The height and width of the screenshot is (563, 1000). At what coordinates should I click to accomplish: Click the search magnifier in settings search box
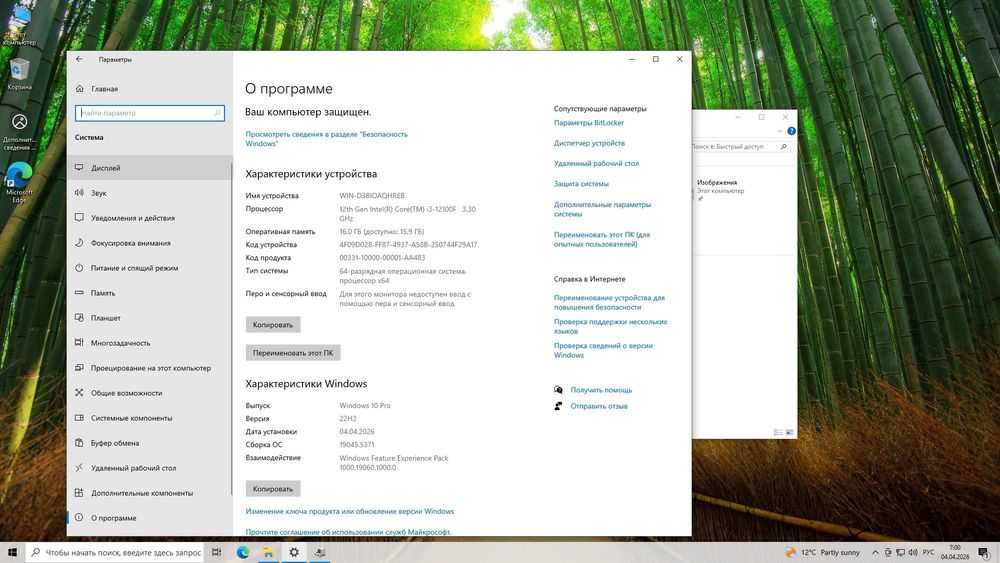(x=217, y=113)
